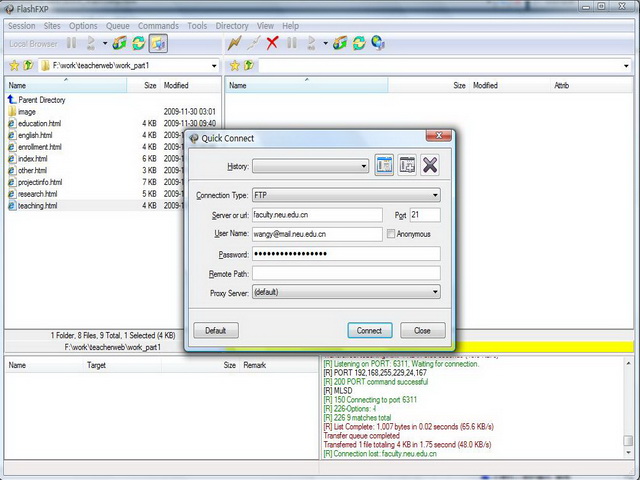Click the log pane scrollbar down arrow

[x=629, y=453]
